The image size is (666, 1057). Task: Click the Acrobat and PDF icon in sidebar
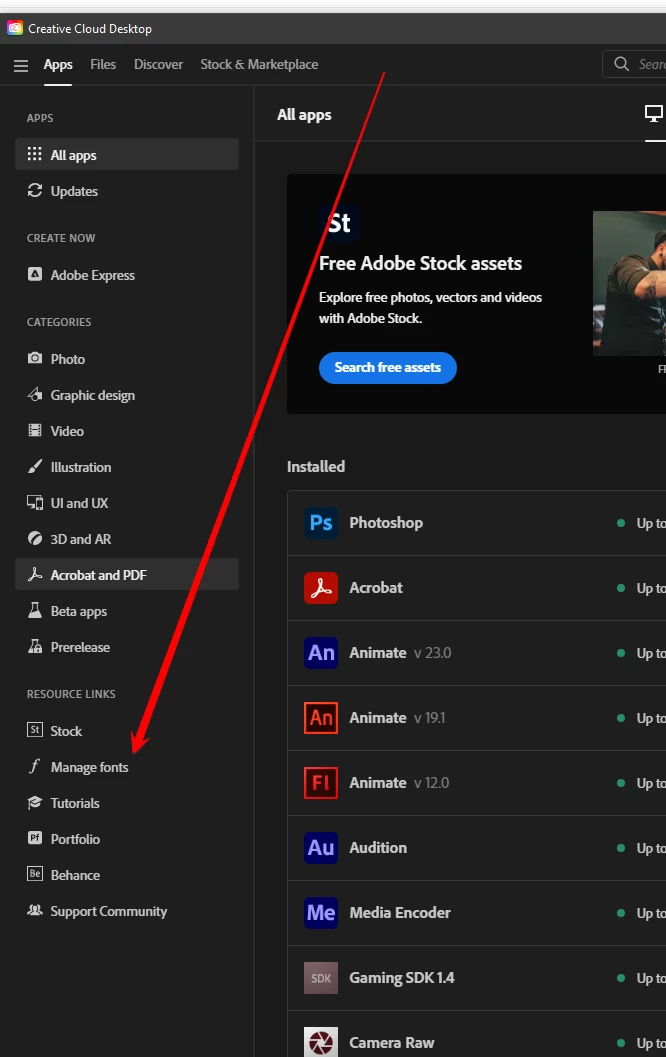click(34, 574)
